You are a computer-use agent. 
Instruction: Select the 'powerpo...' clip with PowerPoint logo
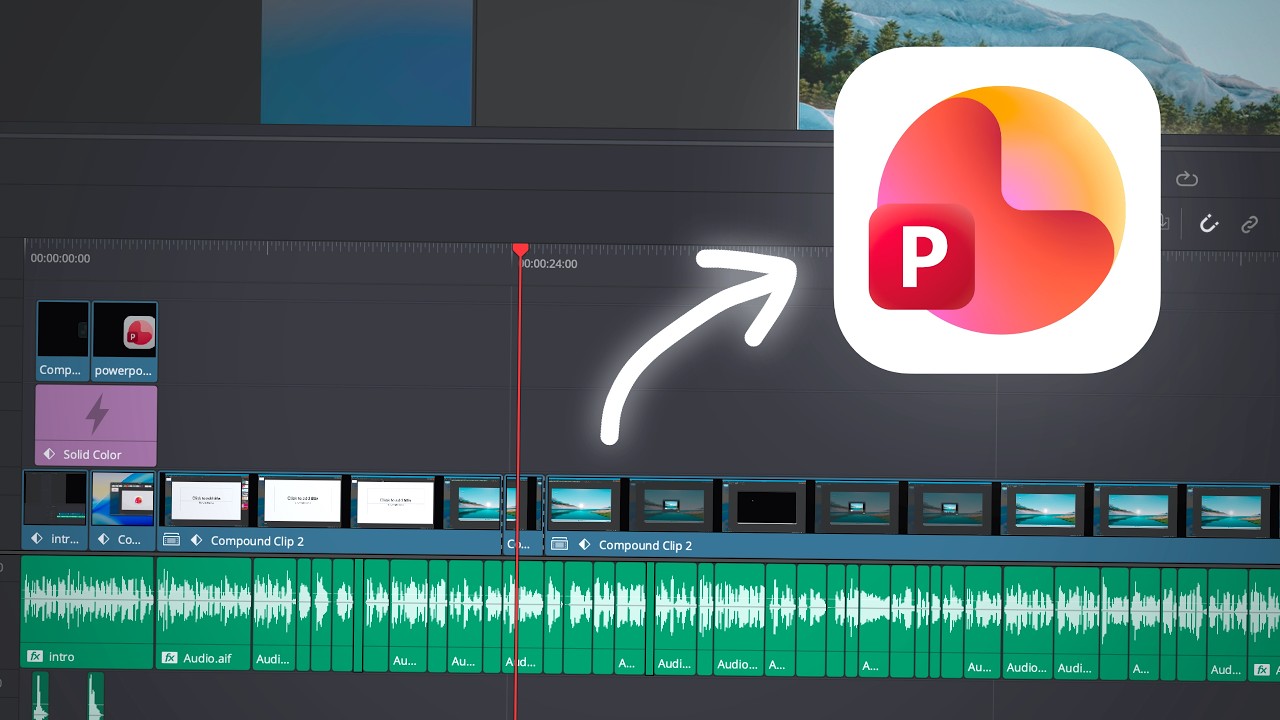click(124, 341)
